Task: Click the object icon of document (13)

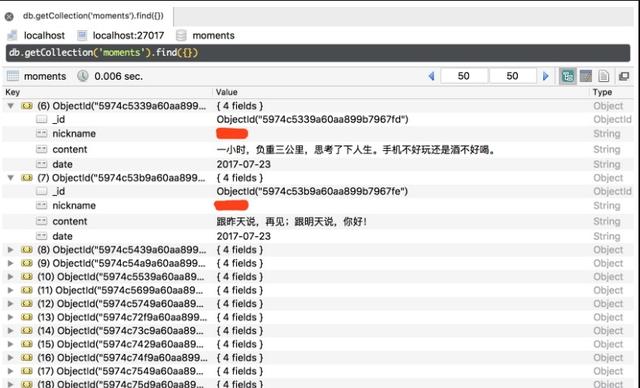Action: point(27,317)
